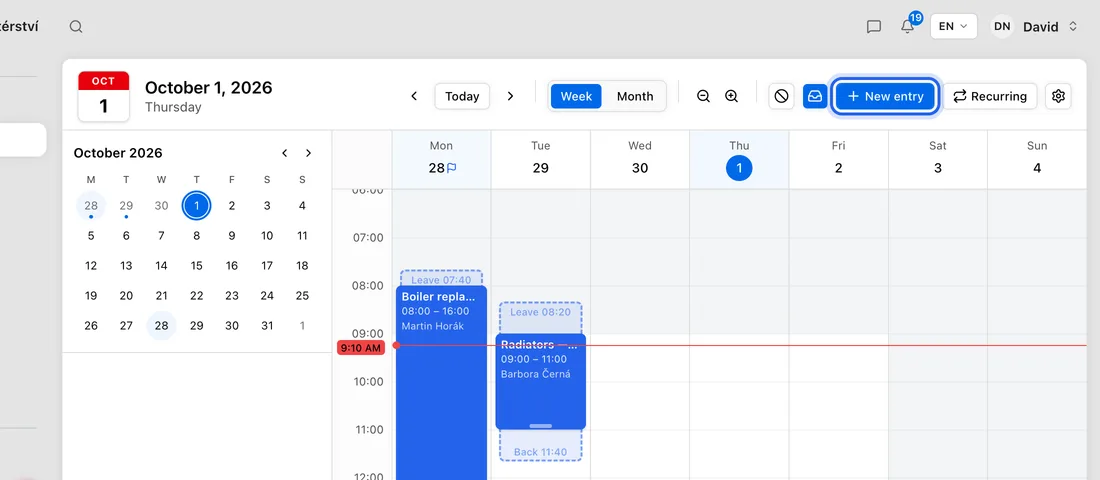Image resolution: width=1100 pixels, height=480 pixels.
Task: Click the DN avatar circle
Action: coord(1002,27)
